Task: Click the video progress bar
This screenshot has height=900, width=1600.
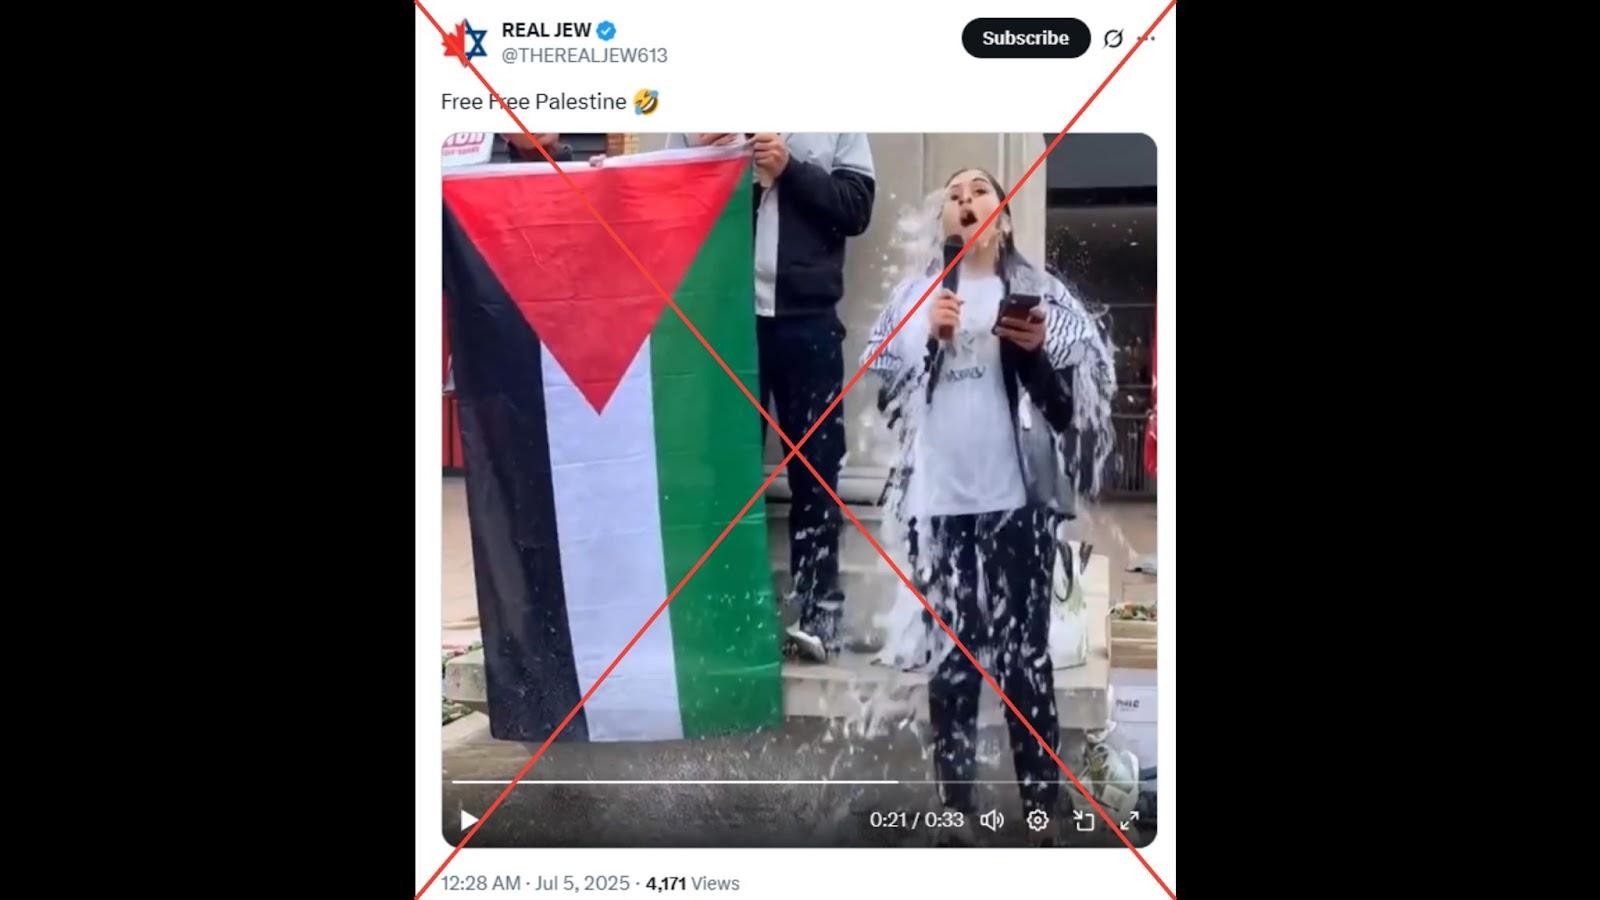Action: pos(799,781)
